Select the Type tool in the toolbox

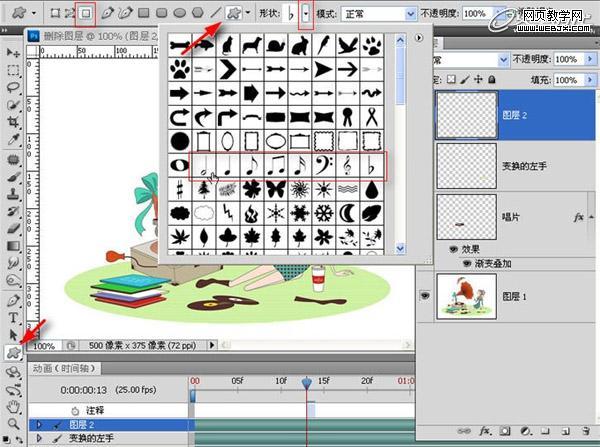pos(14,317)
